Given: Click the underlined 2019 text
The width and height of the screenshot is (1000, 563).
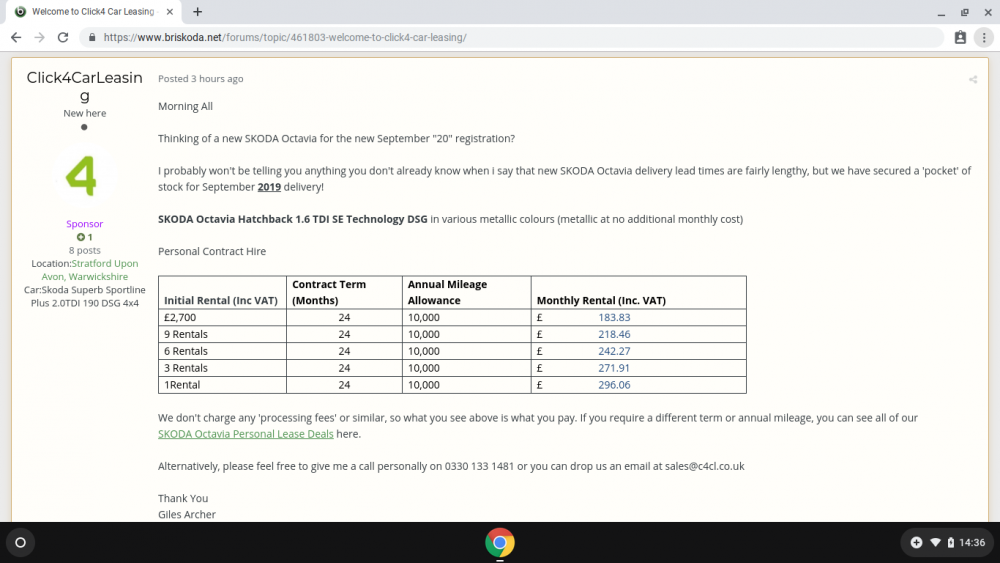Looking at the screenshot, I should [x=269, y=187].
